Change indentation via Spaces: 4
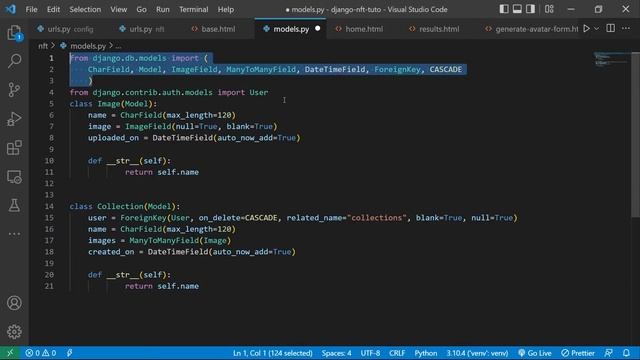 (x=336, y=353)
